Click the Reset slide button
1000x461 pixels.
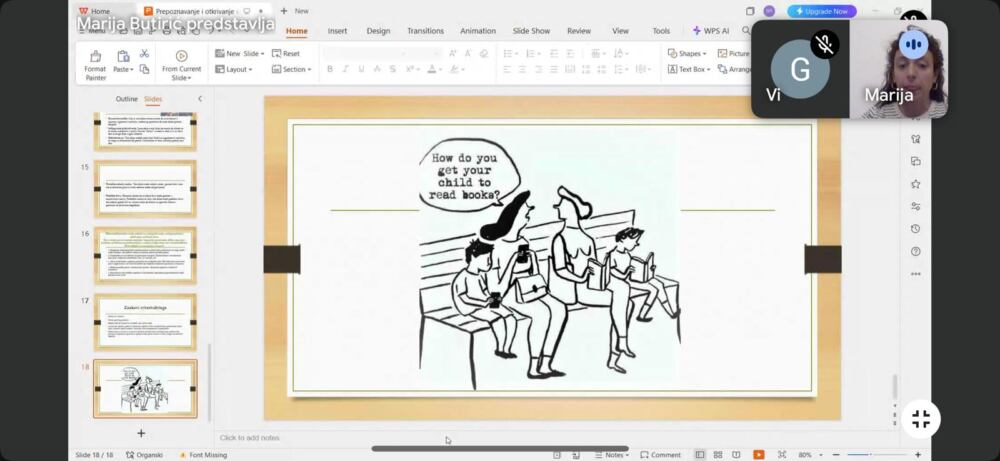coord(286,54)
